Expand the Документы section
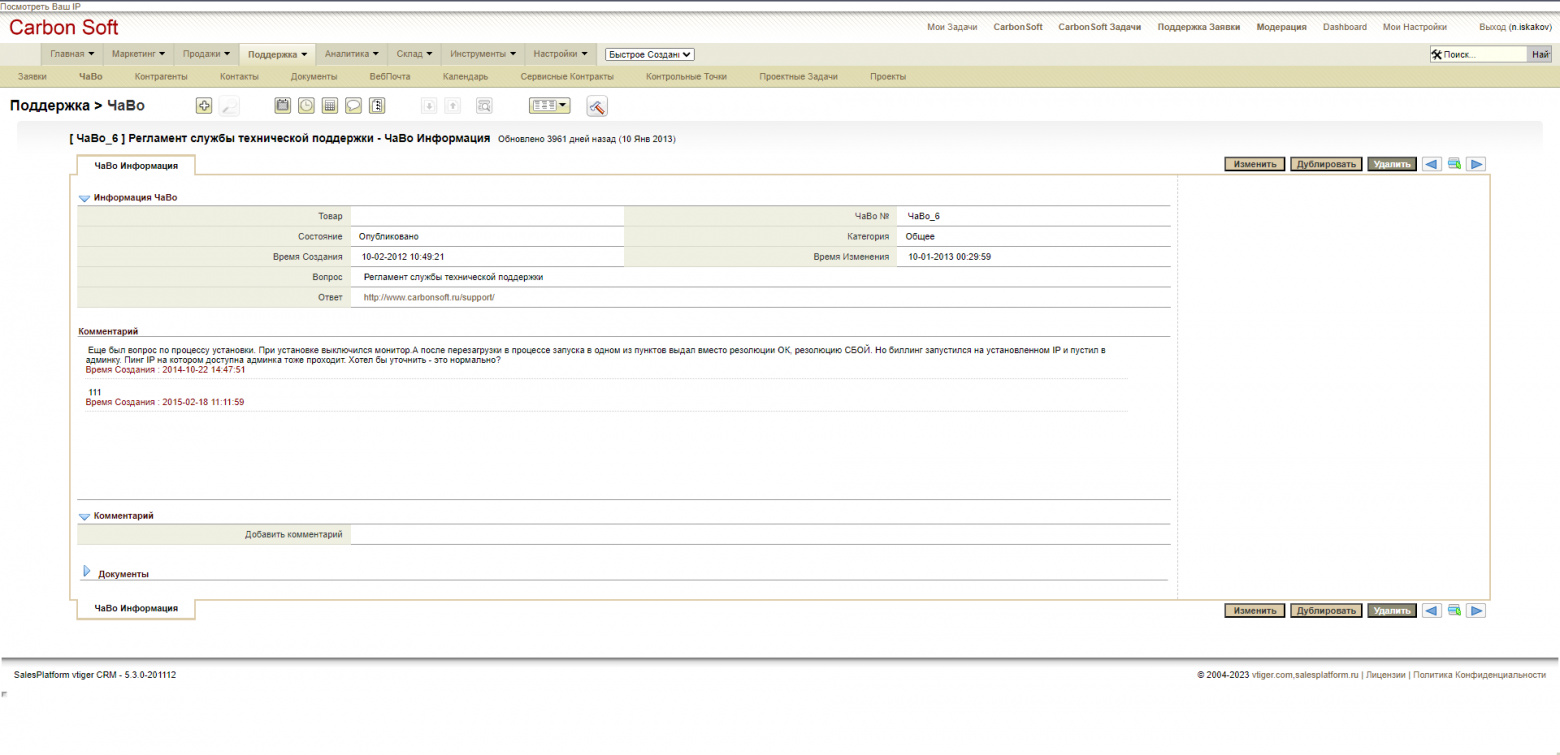Image resolution: width=1560 pixels, height=755 pixels. [87, 572]
